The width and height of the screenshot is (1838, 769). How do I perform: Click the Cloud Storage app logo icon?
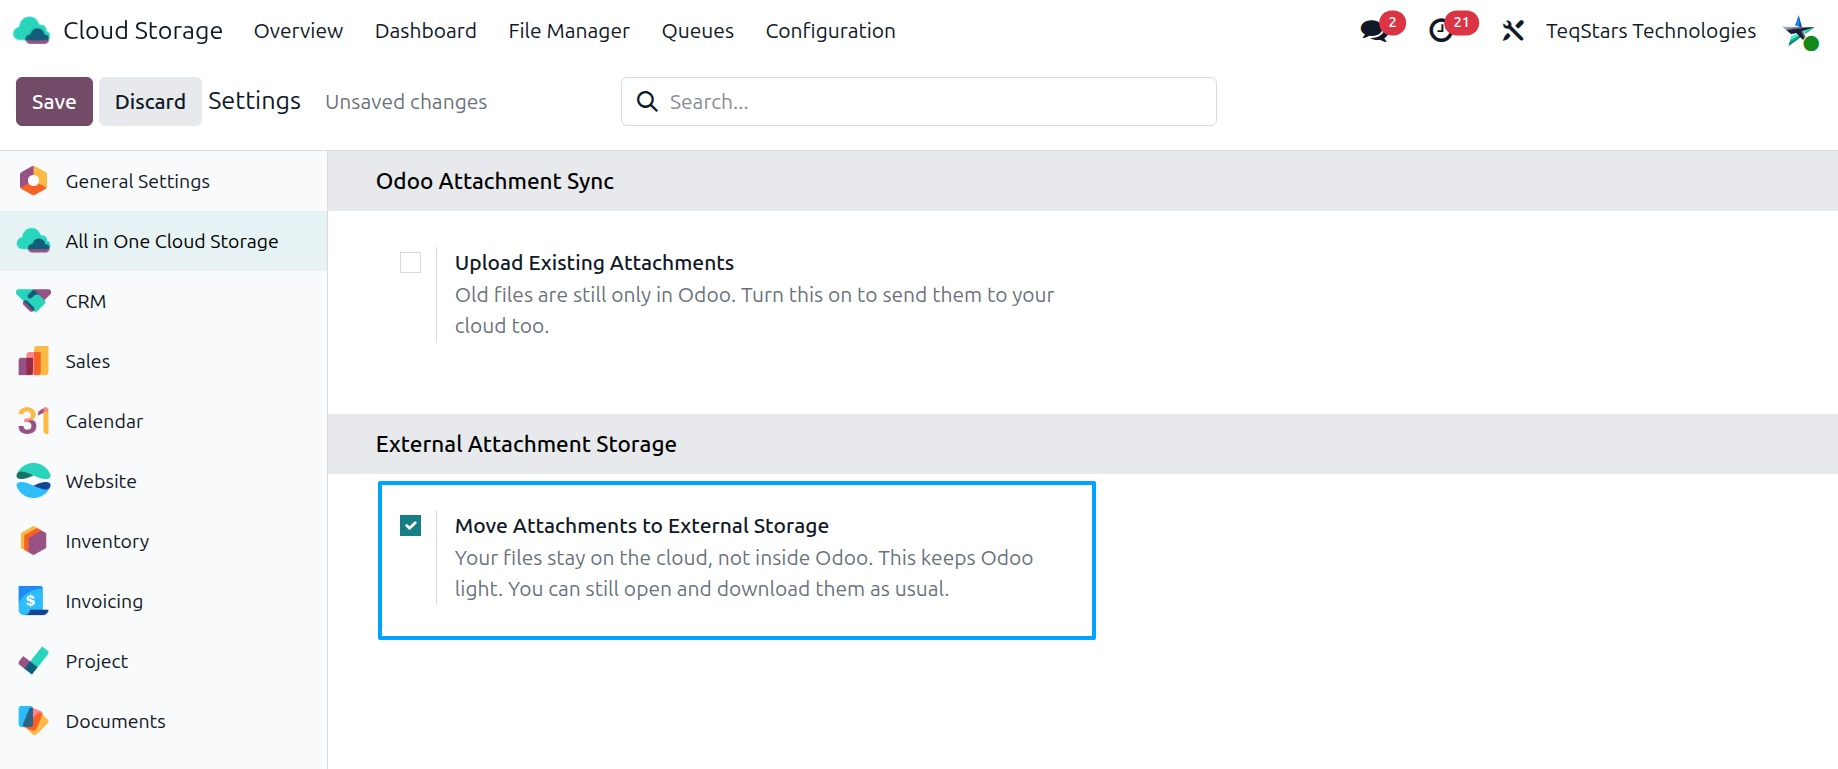coord(31,31)
